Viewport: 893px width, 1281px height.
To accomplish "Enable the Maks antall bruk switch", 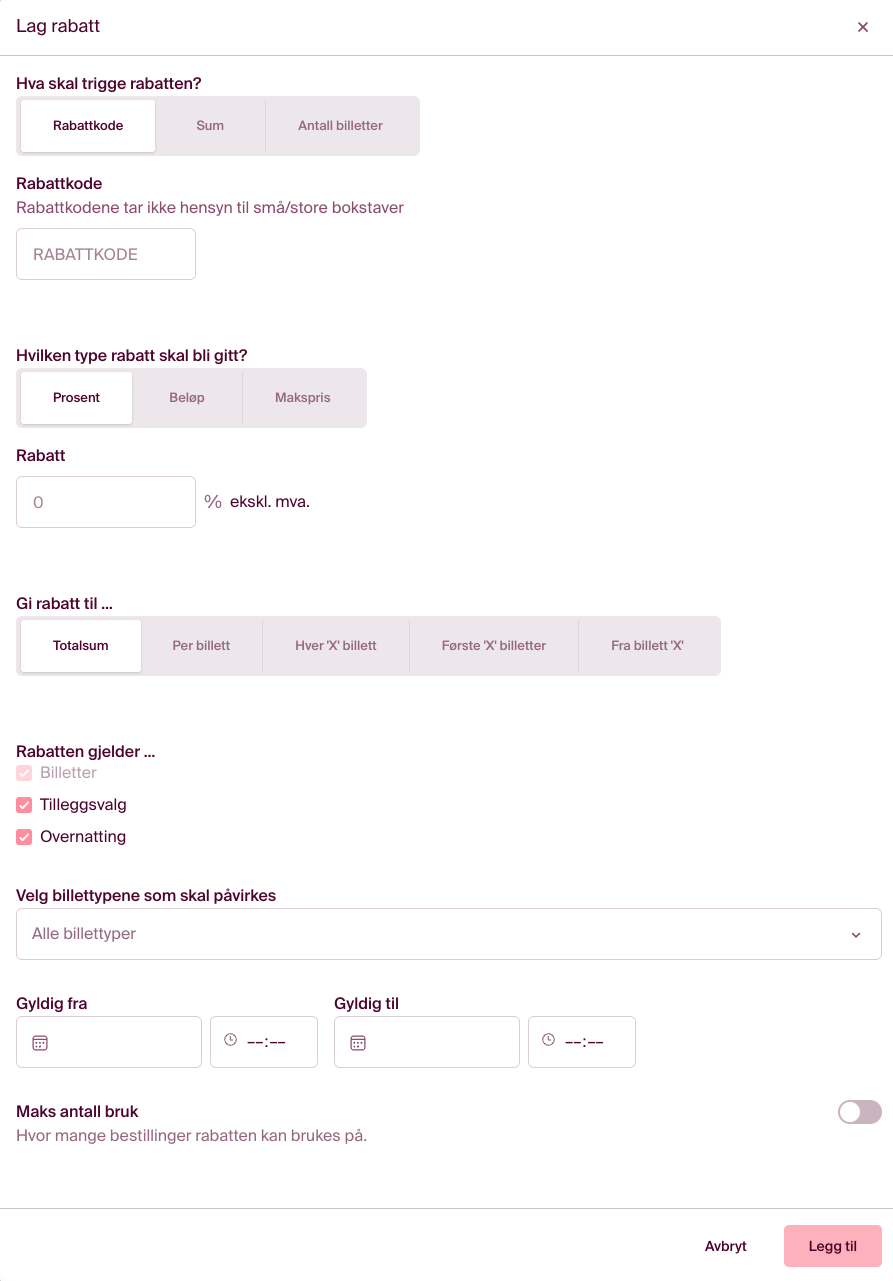I will 859,1112.
